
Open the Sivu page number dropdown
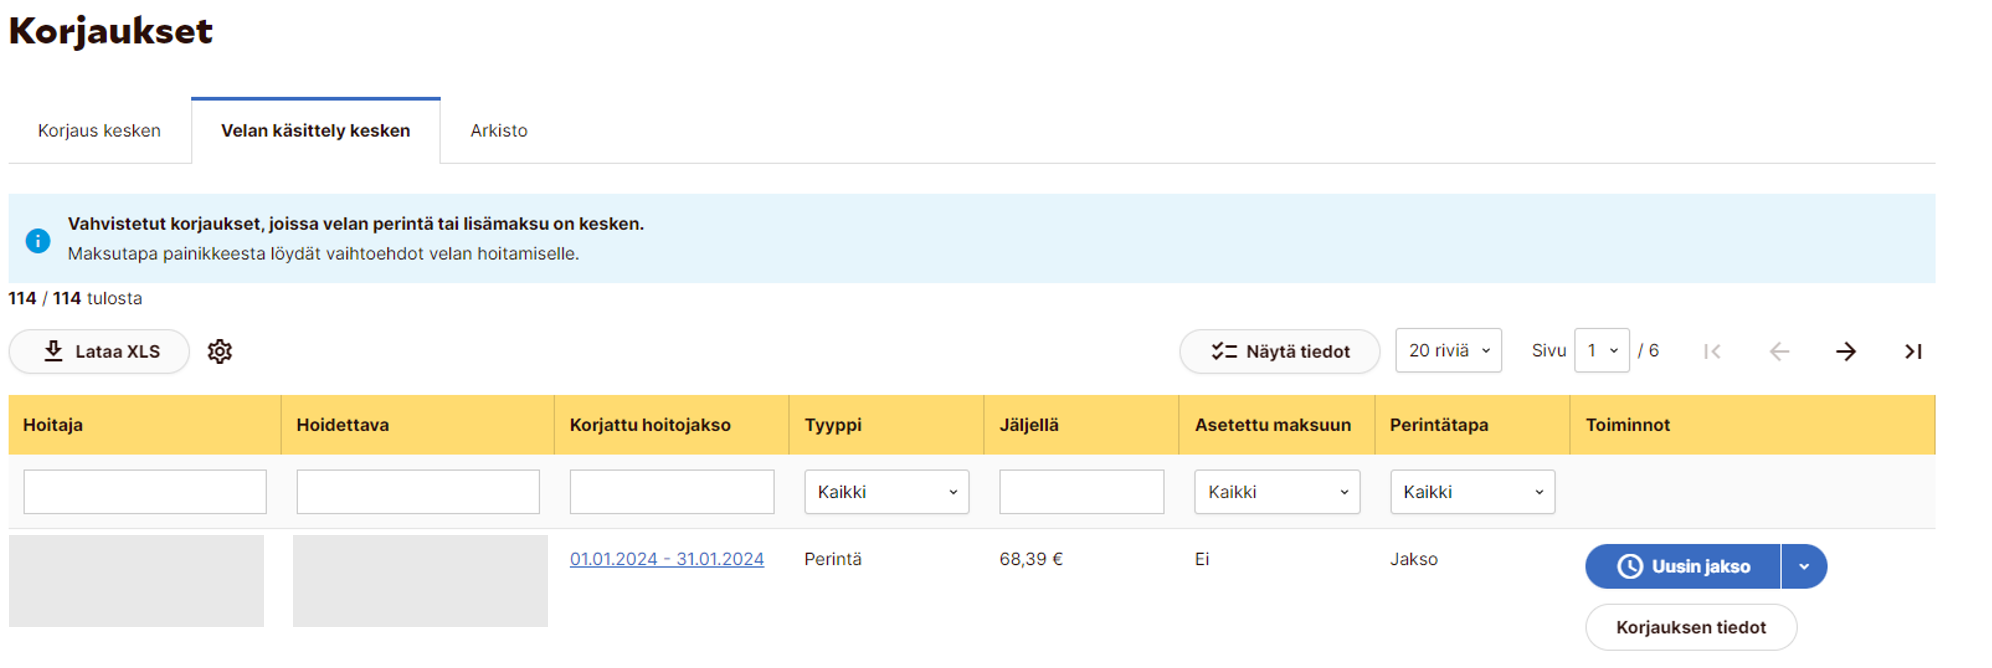pyautogui.click(x=1601, y=351)
